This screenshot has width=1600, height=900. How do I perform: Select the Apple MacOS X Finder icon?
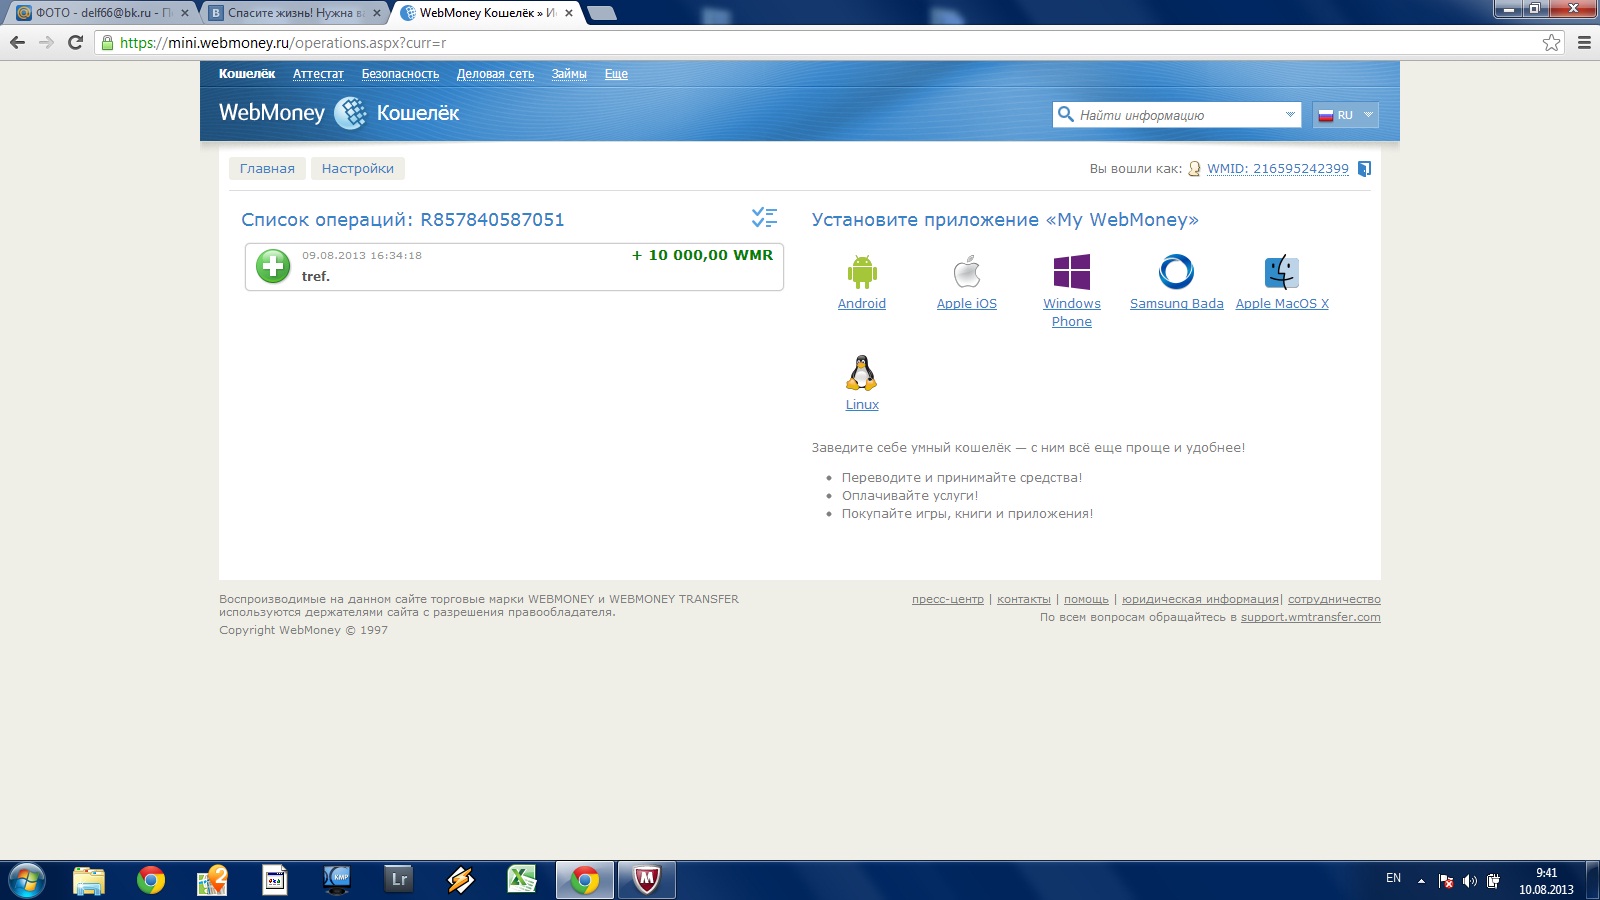coord(1282,272)
